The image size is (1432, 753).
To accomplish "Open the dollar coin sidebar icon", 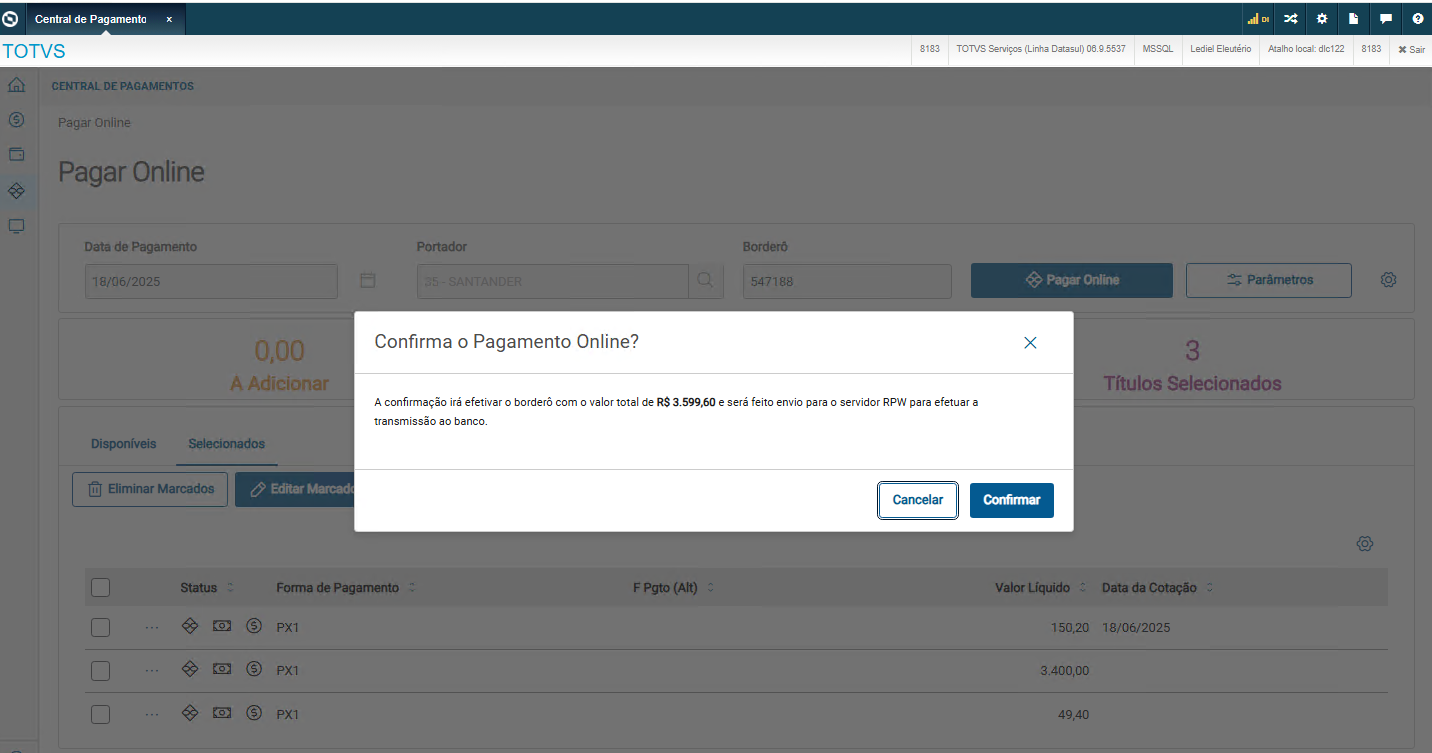I will pos(16,120).
